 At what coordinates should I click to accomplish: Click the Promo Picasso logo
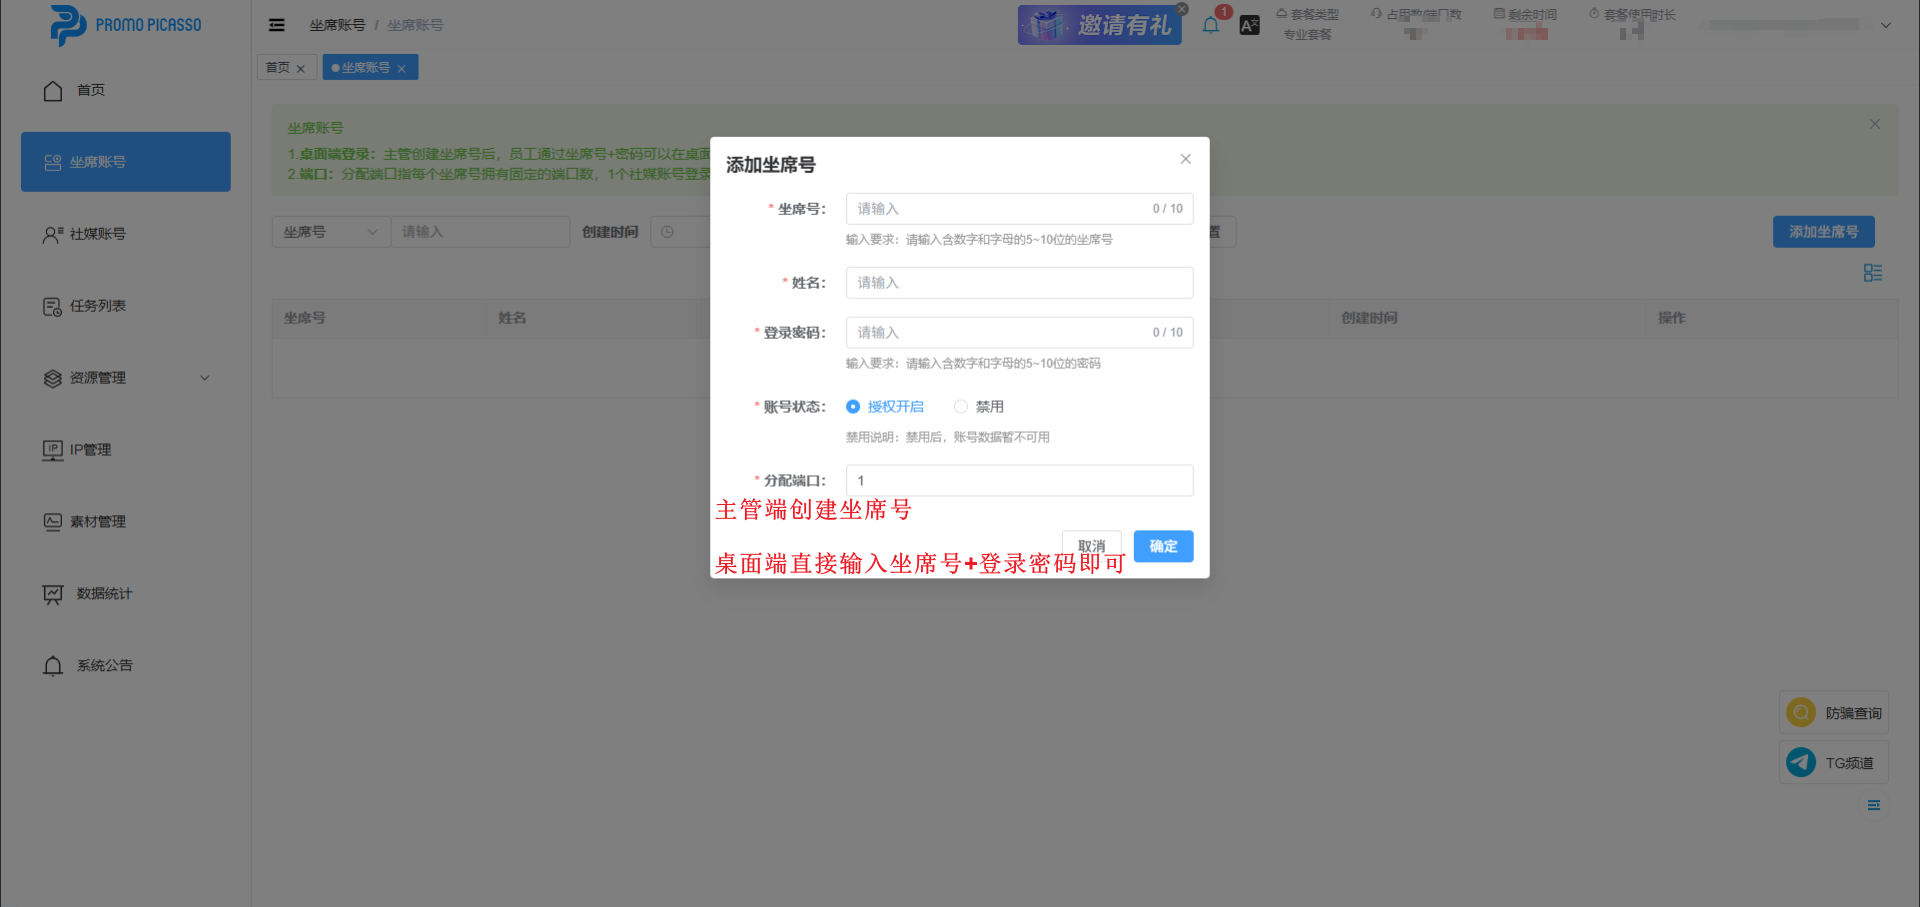pos(125,25)
